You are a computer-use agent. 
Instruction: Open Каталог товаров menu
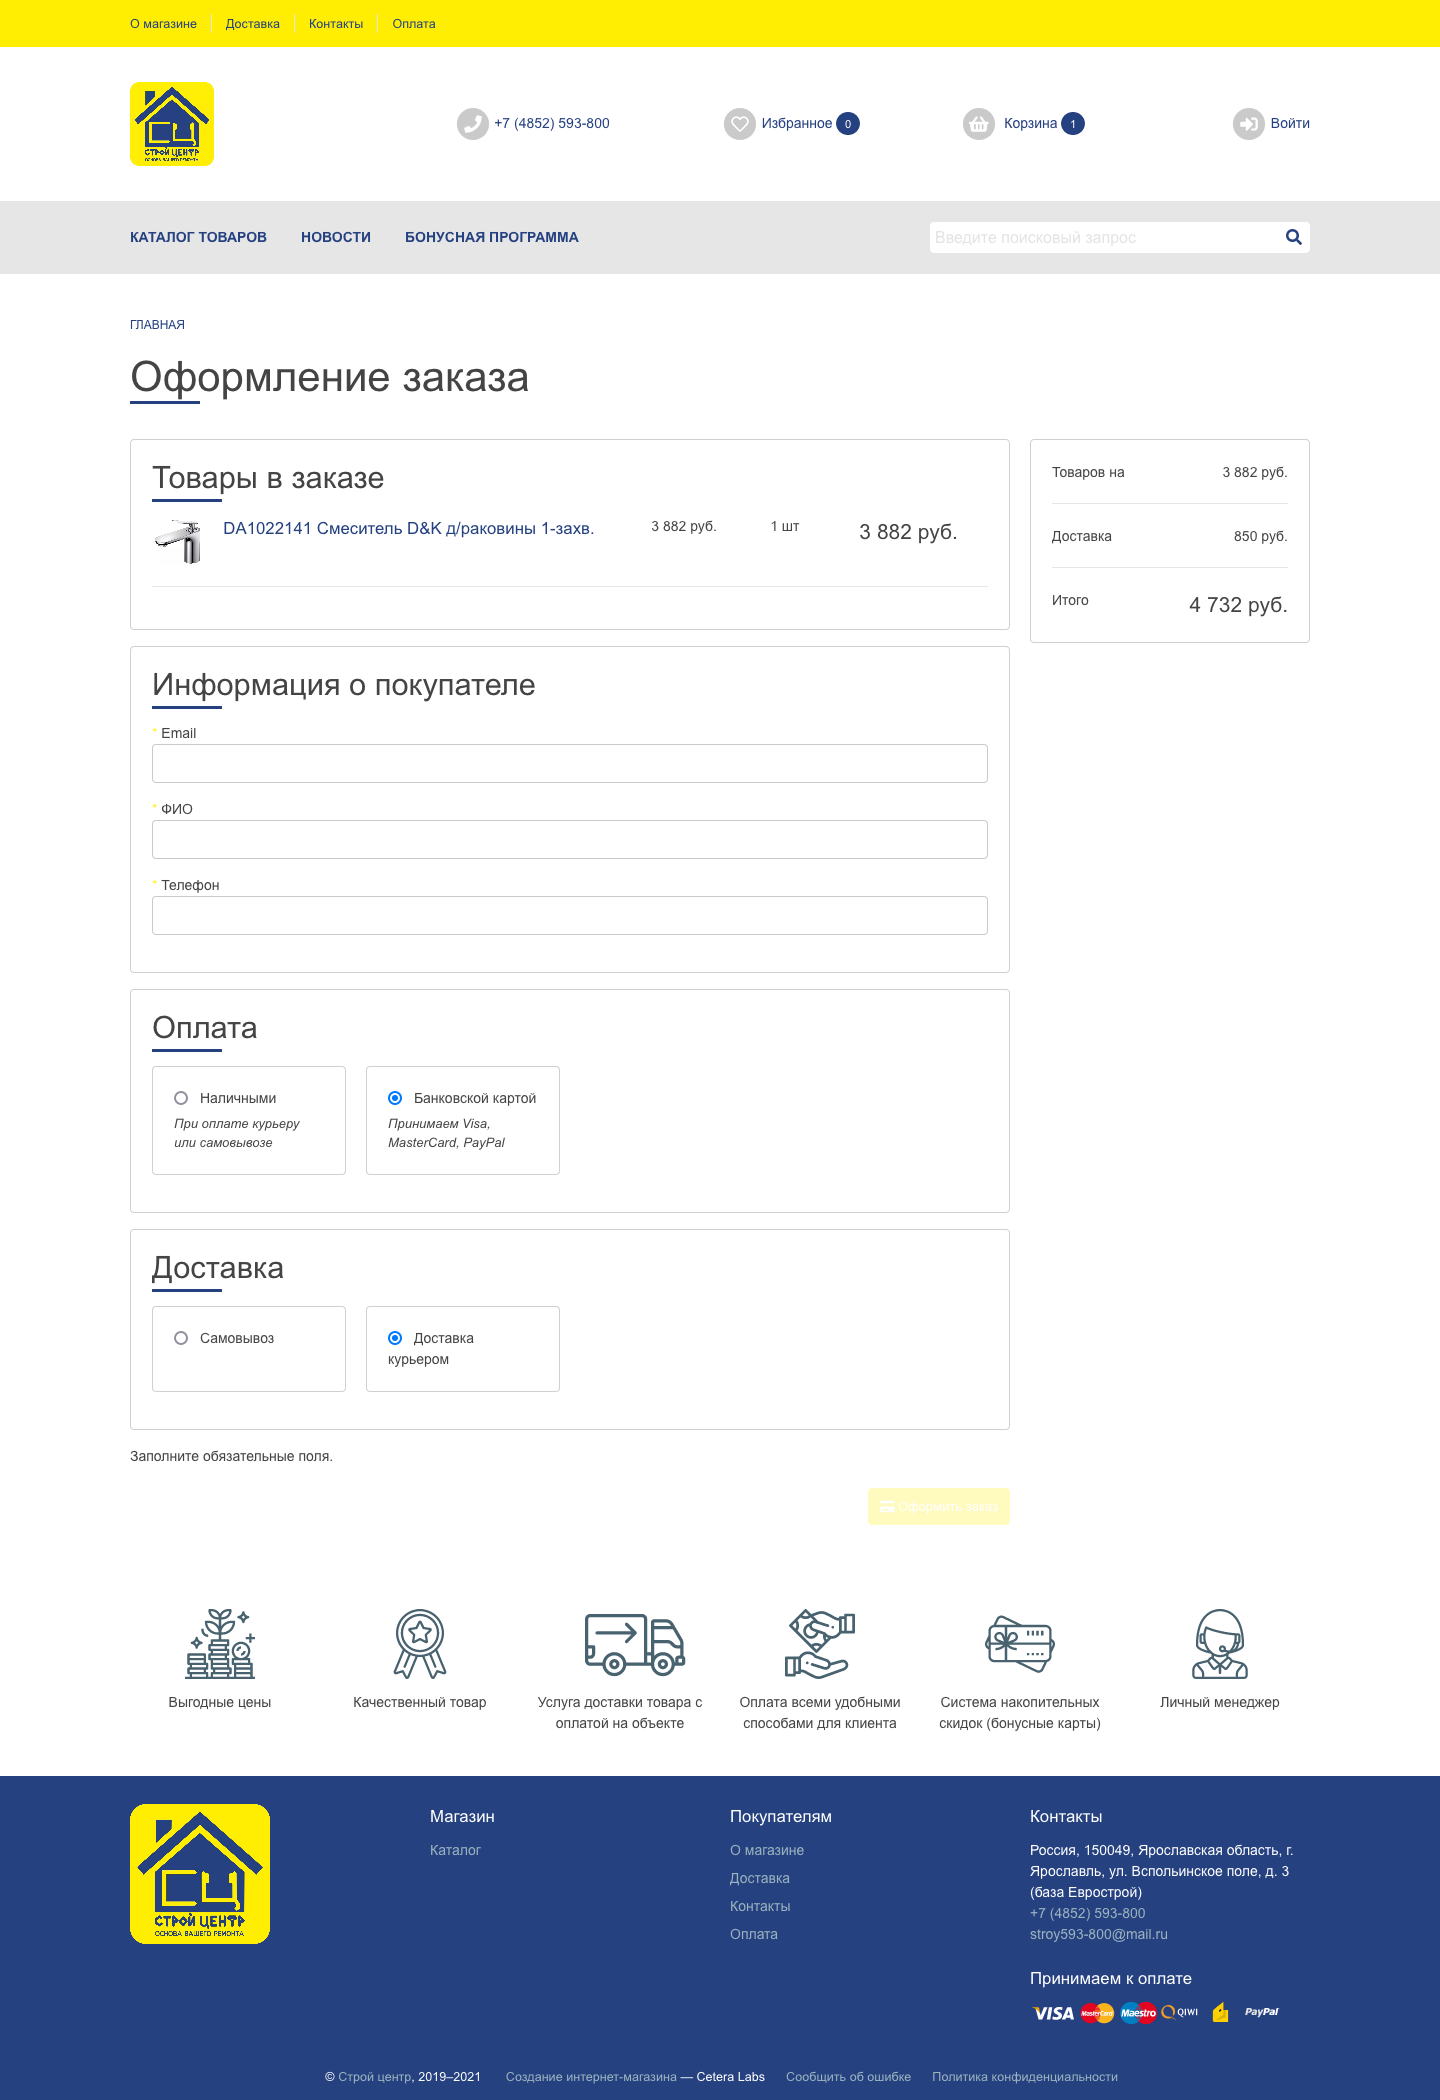pyautogui.click(x=198, y=237)
